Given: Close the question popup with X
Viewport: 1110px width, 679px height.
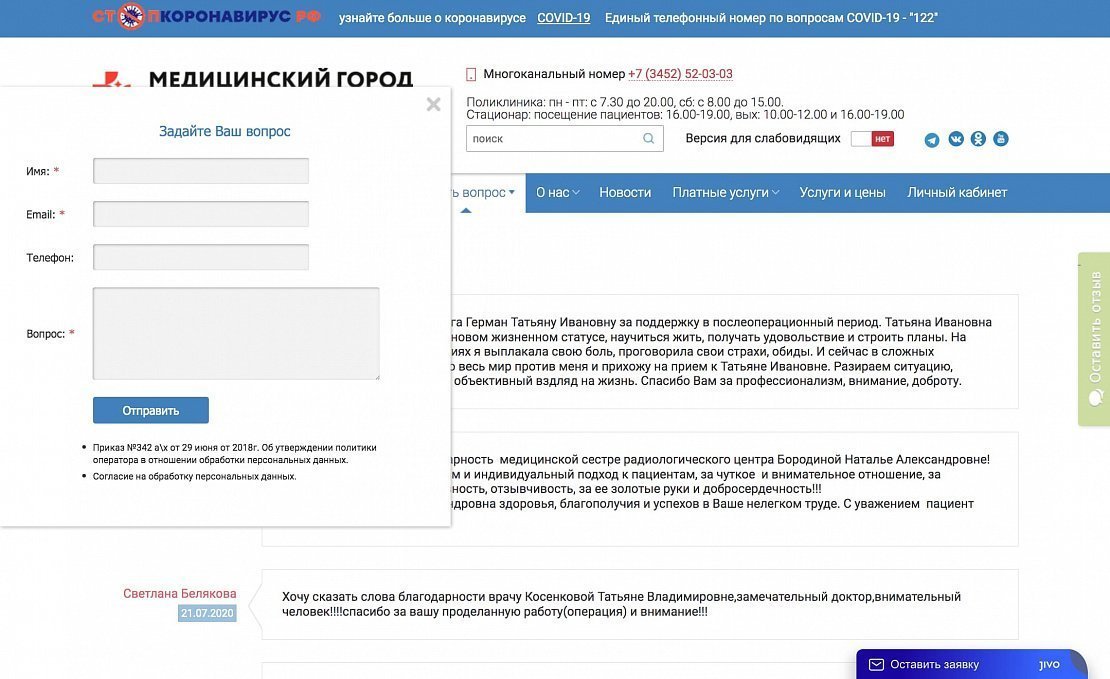Looking at the screenshot, I should click(x=433, y=104).
